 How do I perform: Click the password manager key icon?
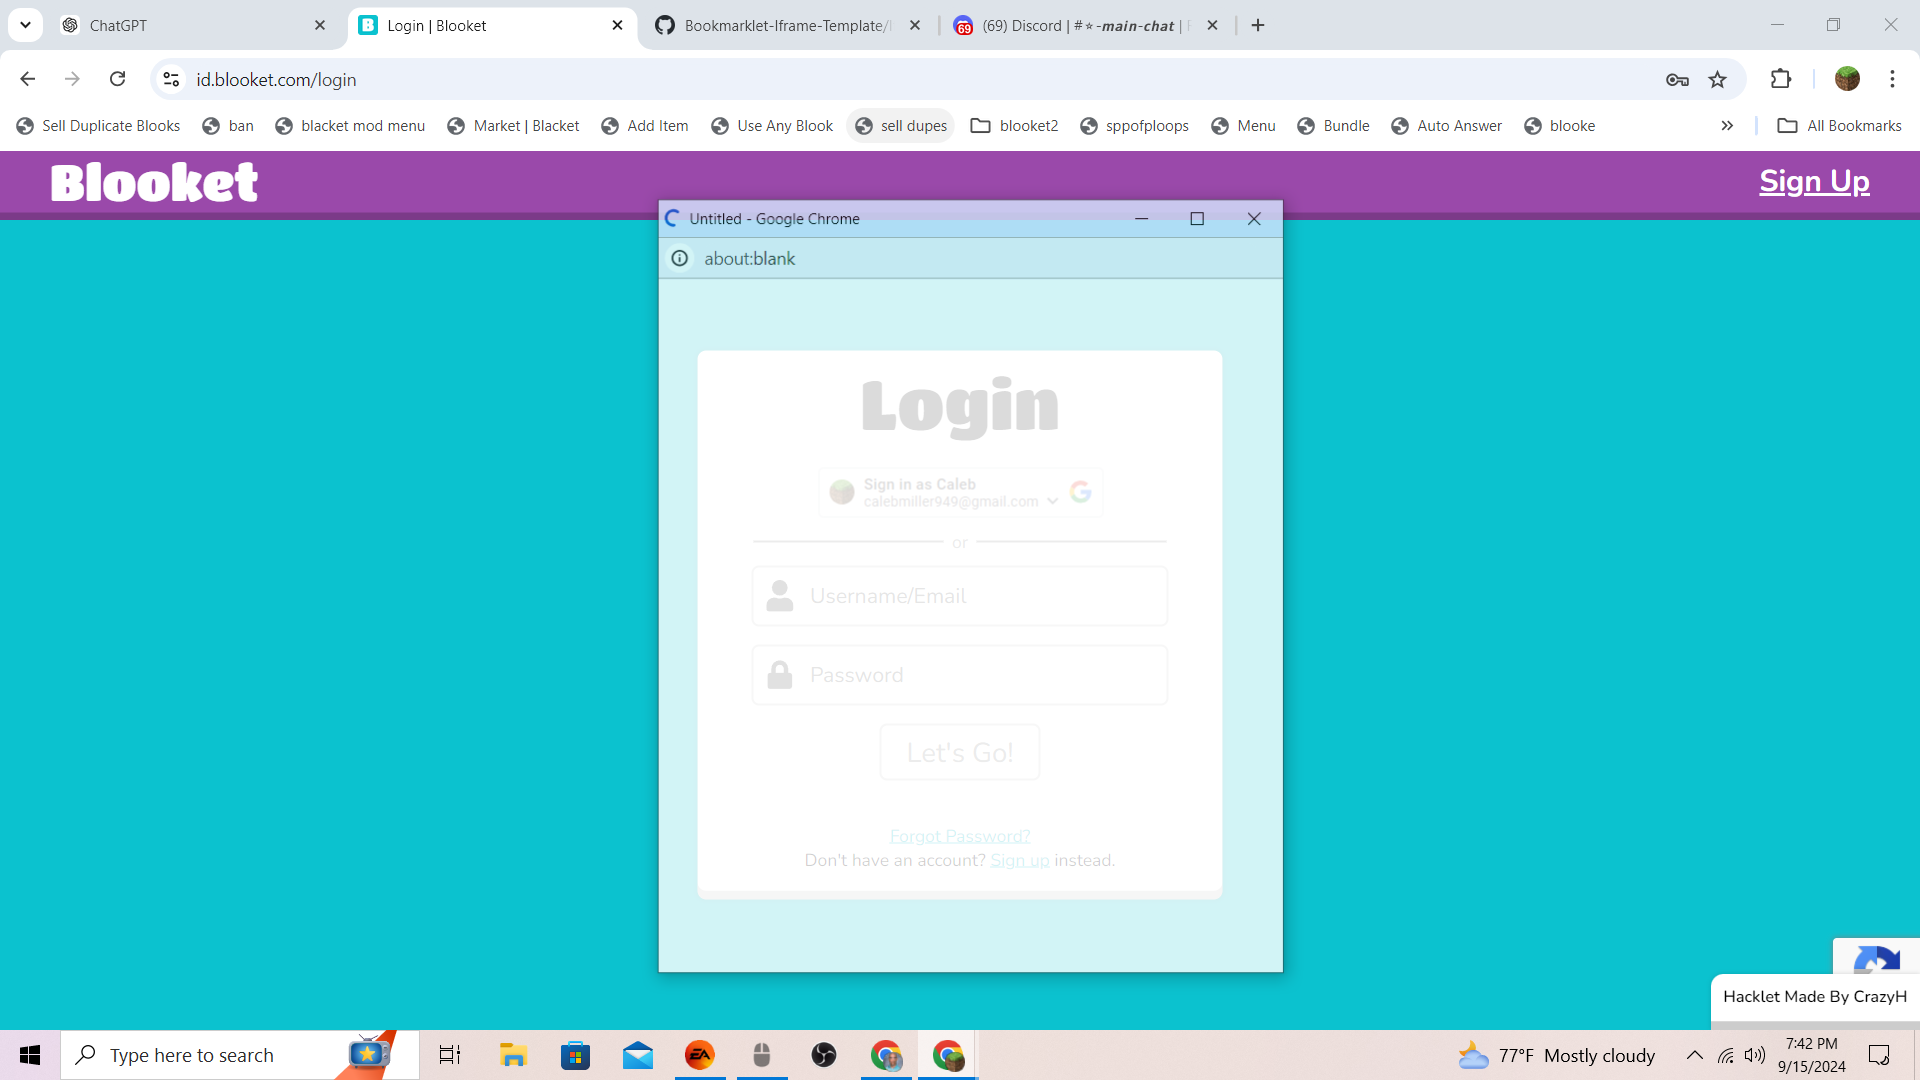tap(1677, 80)
